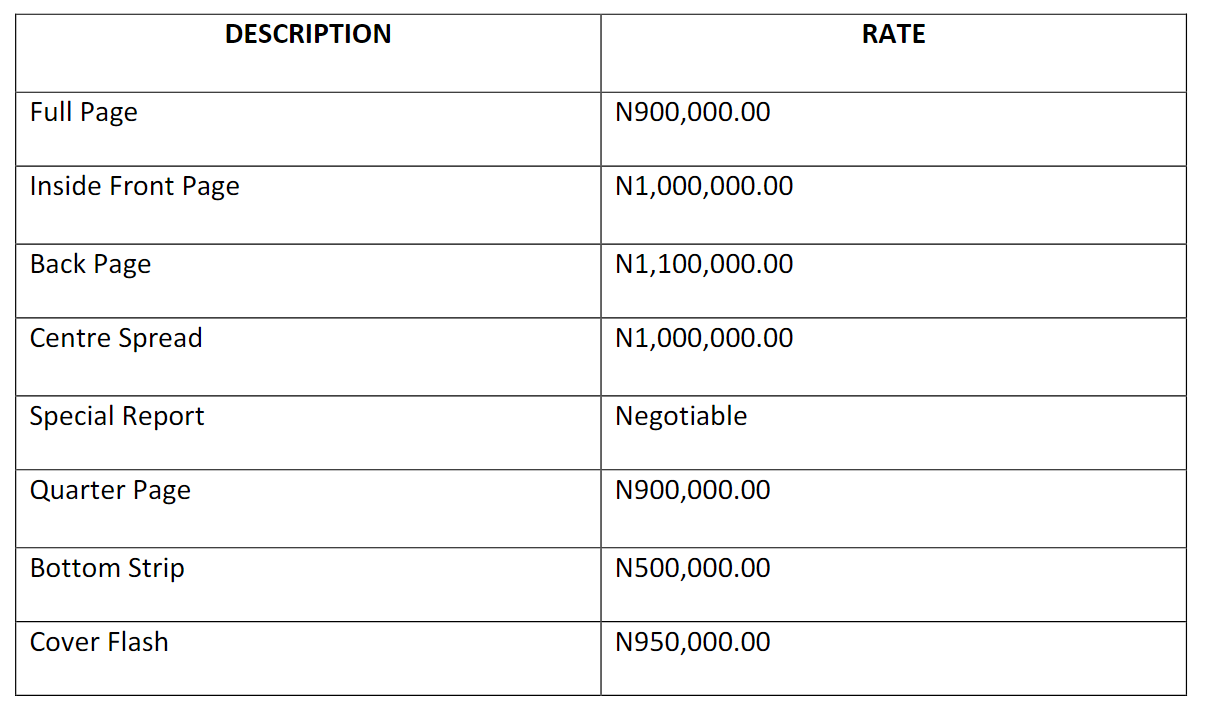Click the N950,000.00 rate value
The image size is (1207, 708).
click(x=693, y=643)
